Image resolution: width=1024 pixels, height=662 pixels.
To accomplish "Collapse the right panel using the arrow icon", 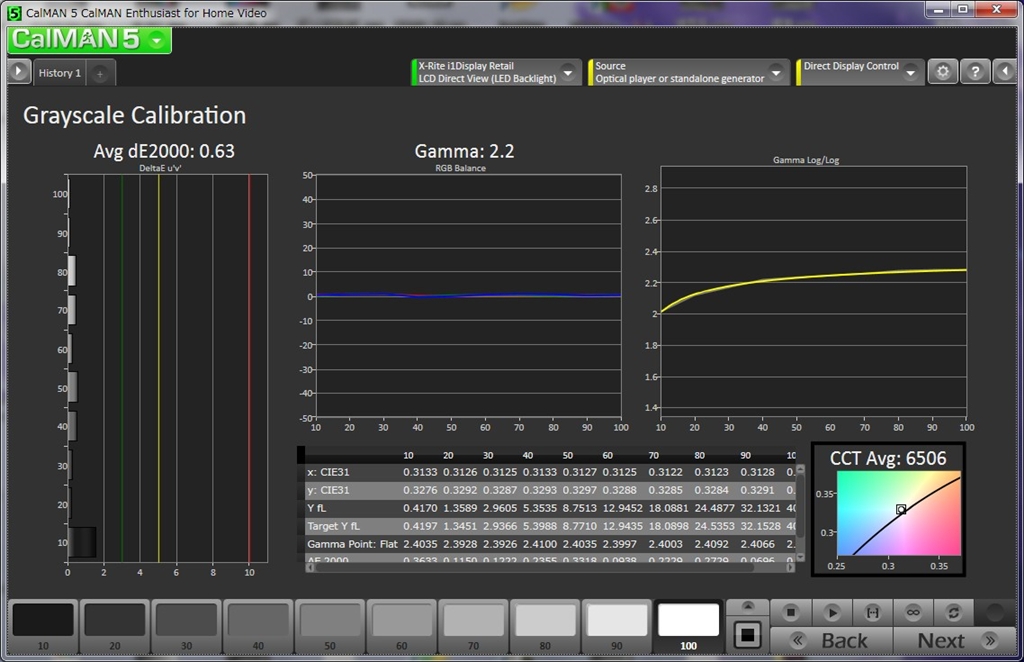I will tap(1006, 72).
